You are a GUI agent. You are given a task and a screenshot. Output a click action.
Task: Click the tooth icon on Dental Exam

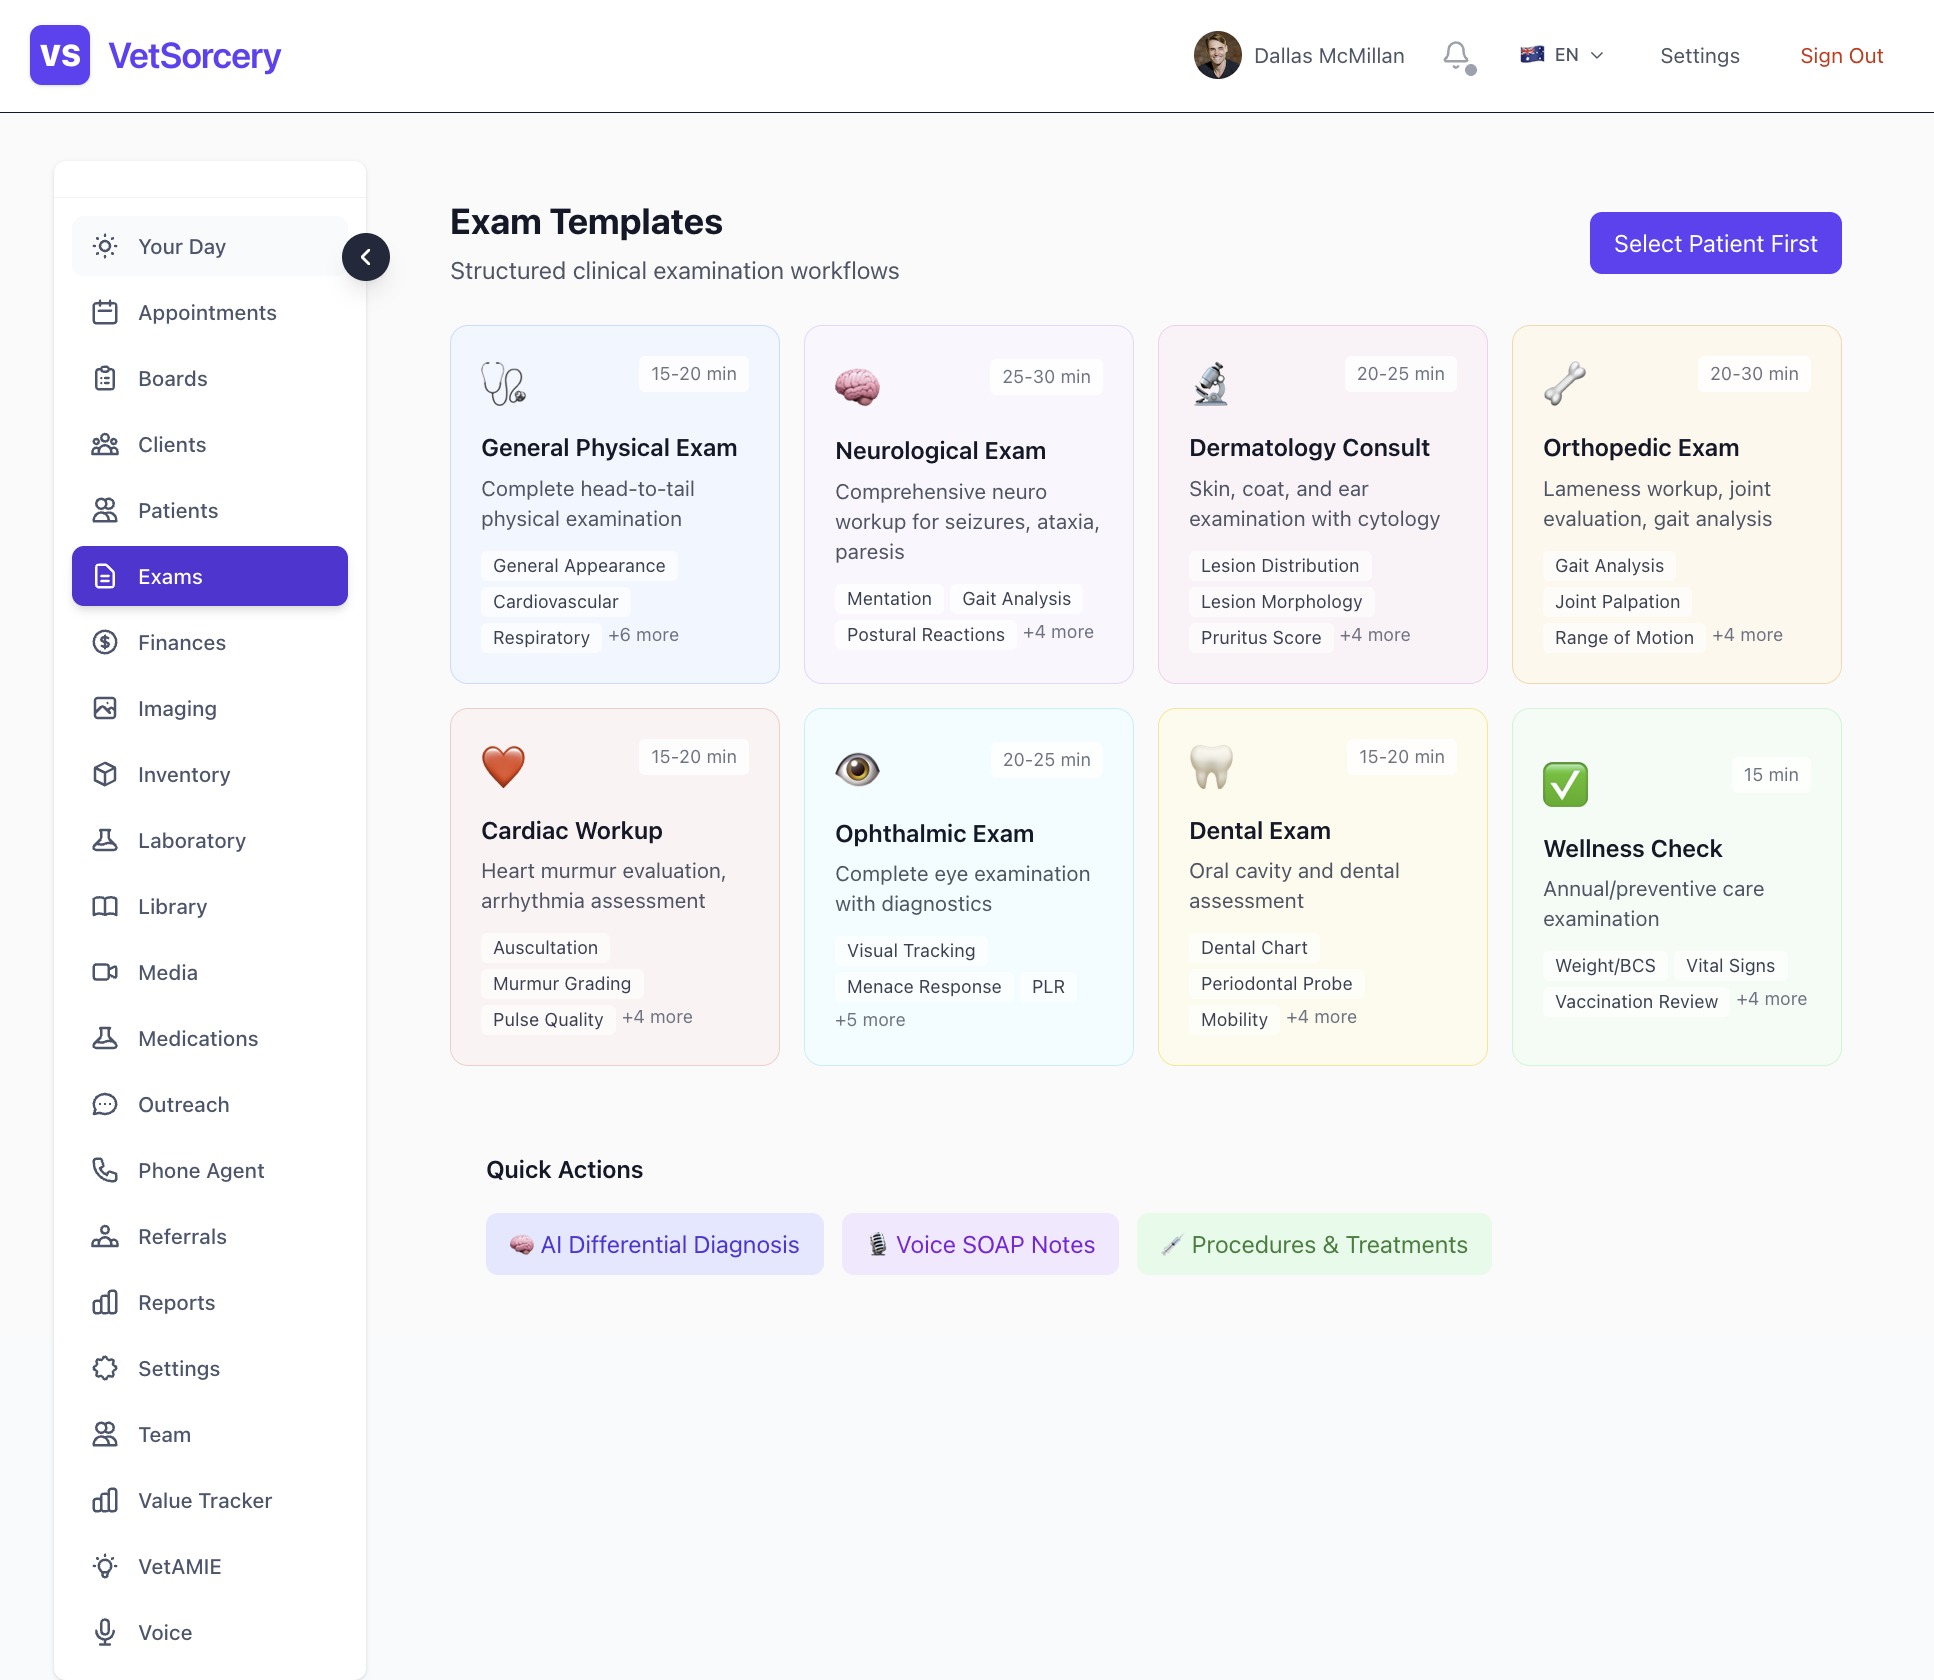[x=1211, y=766]
